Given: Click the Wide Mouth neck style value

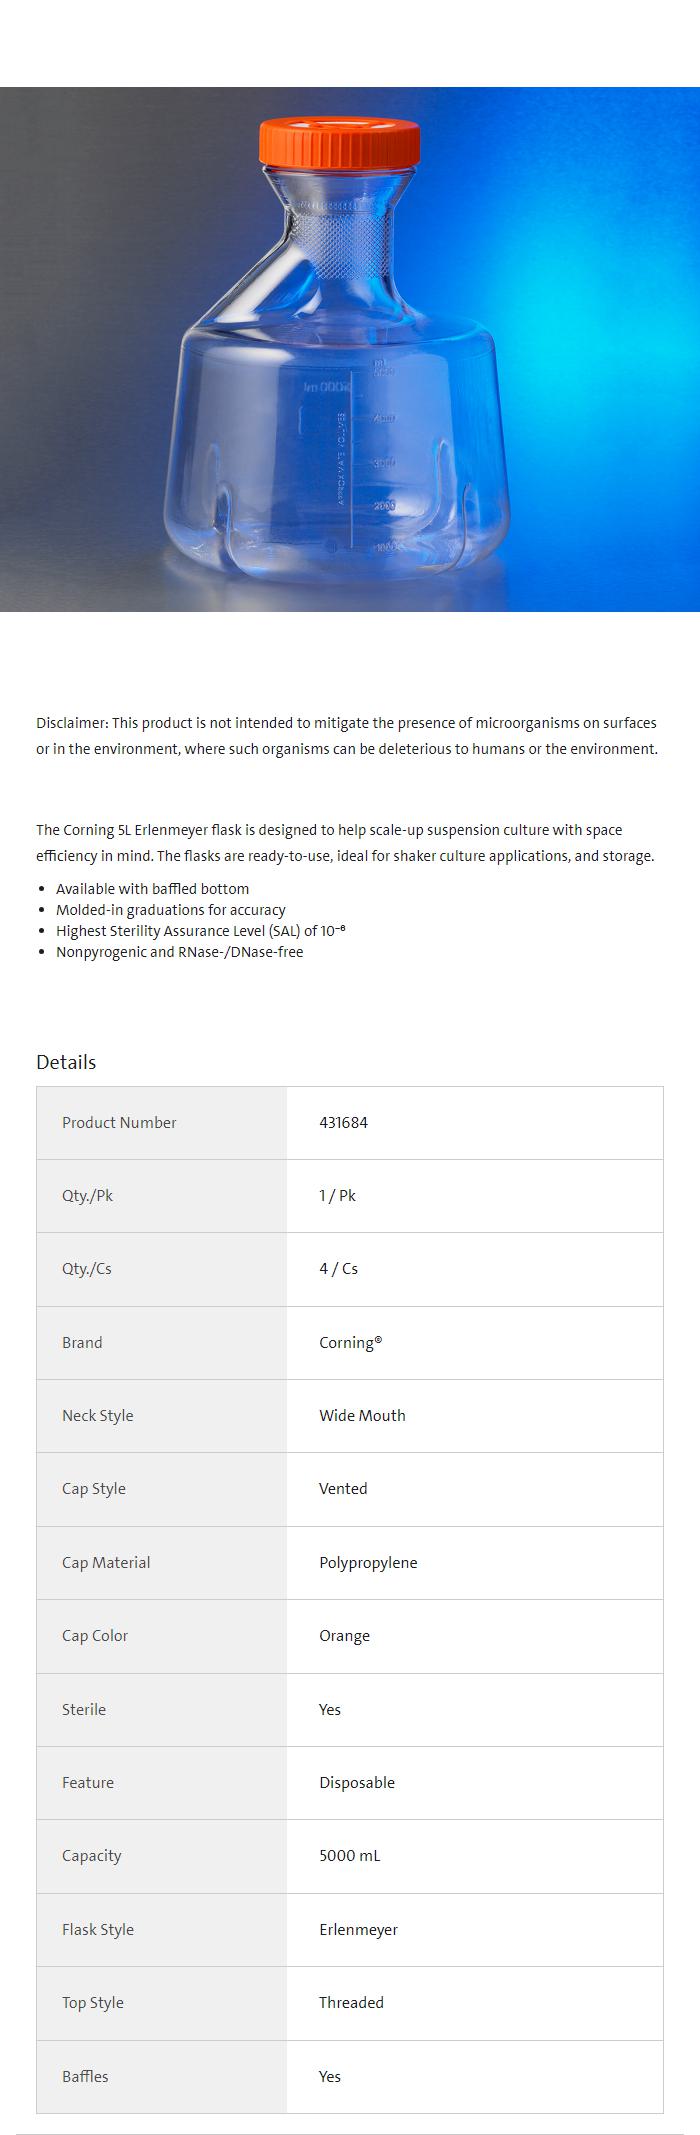Looking at the screenshot, I should (362, 1416).
